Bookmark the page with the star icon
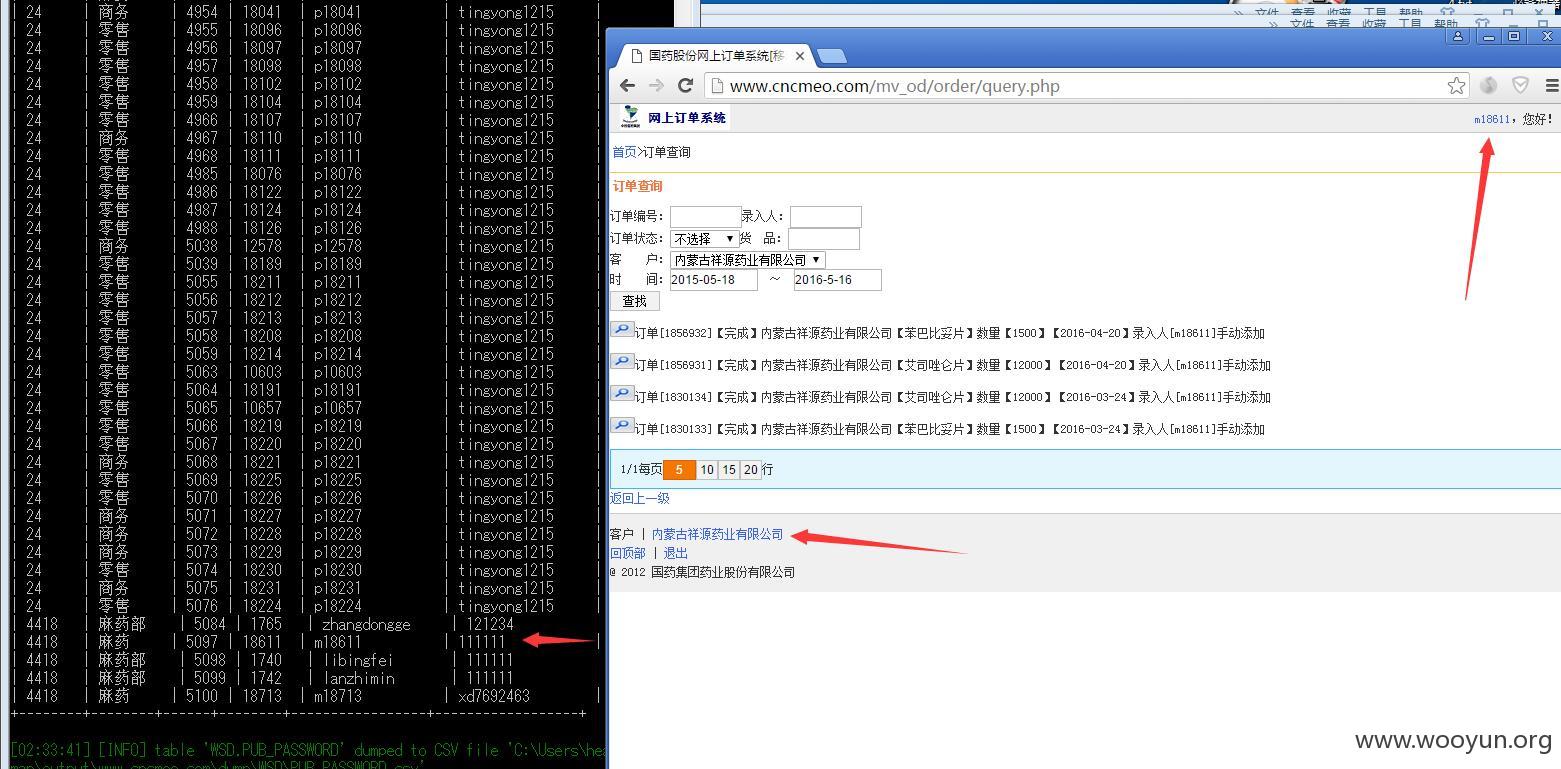 [x=1456, y=86]
